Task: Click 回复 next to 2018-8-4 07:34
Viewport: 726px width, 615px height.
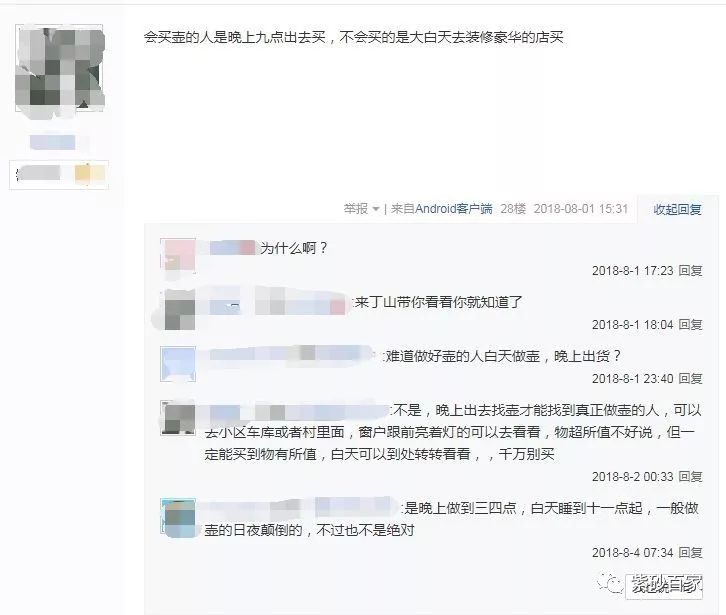Action: click(x=690, y=552)
